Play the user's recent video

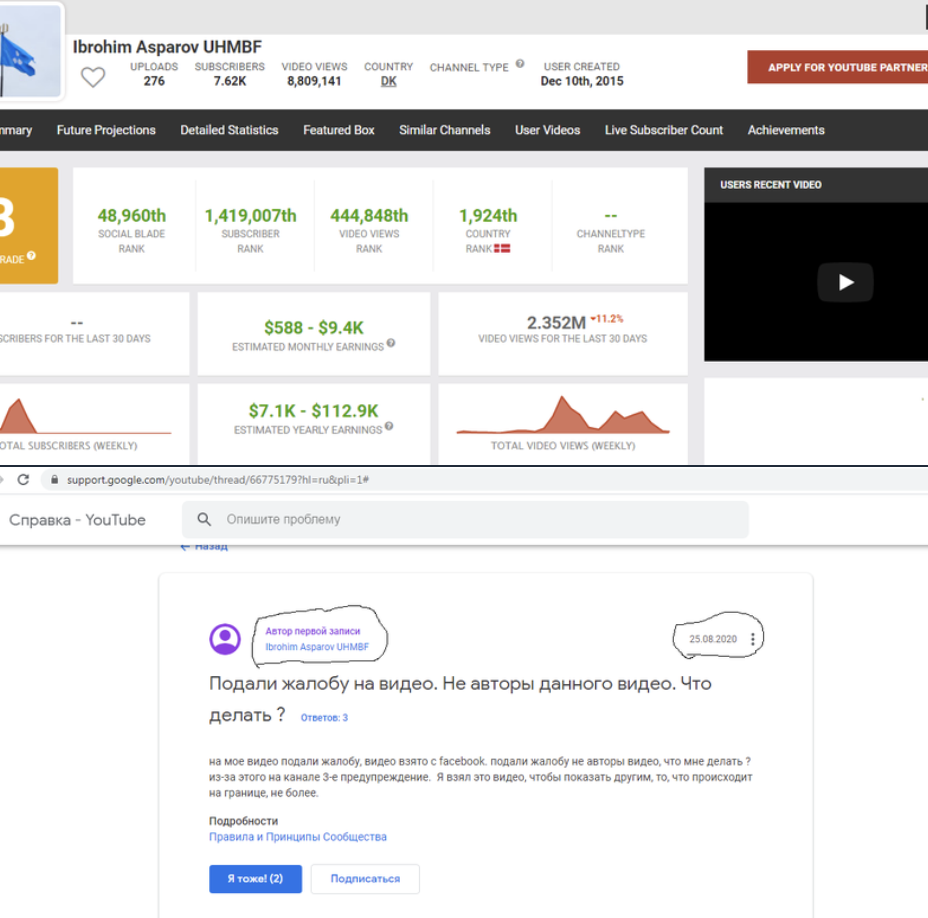click(845, 282)
